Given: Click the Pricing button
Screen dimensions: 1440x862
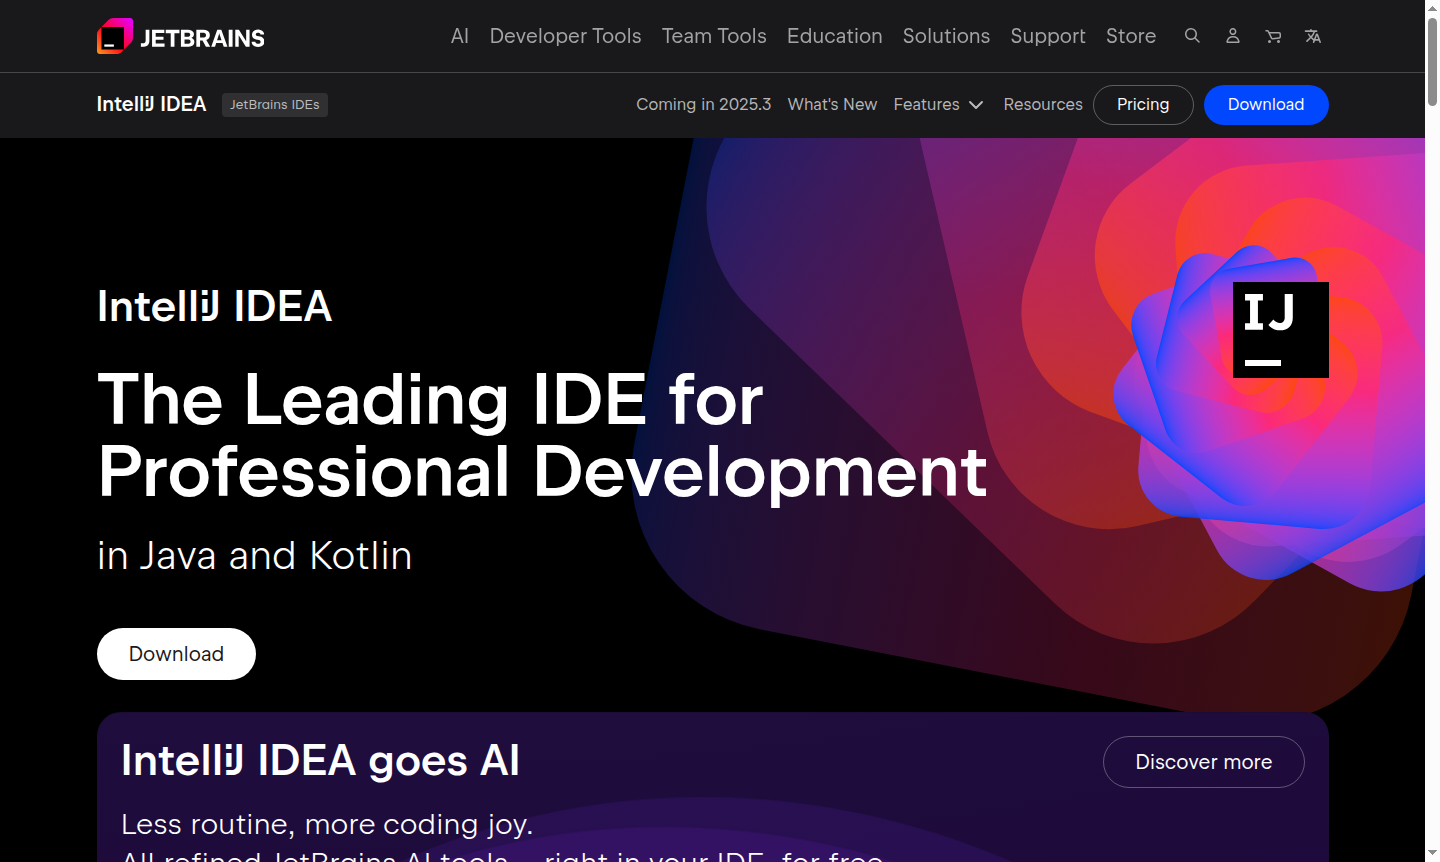Looking at the screenshot, I should pos(1143,104).
